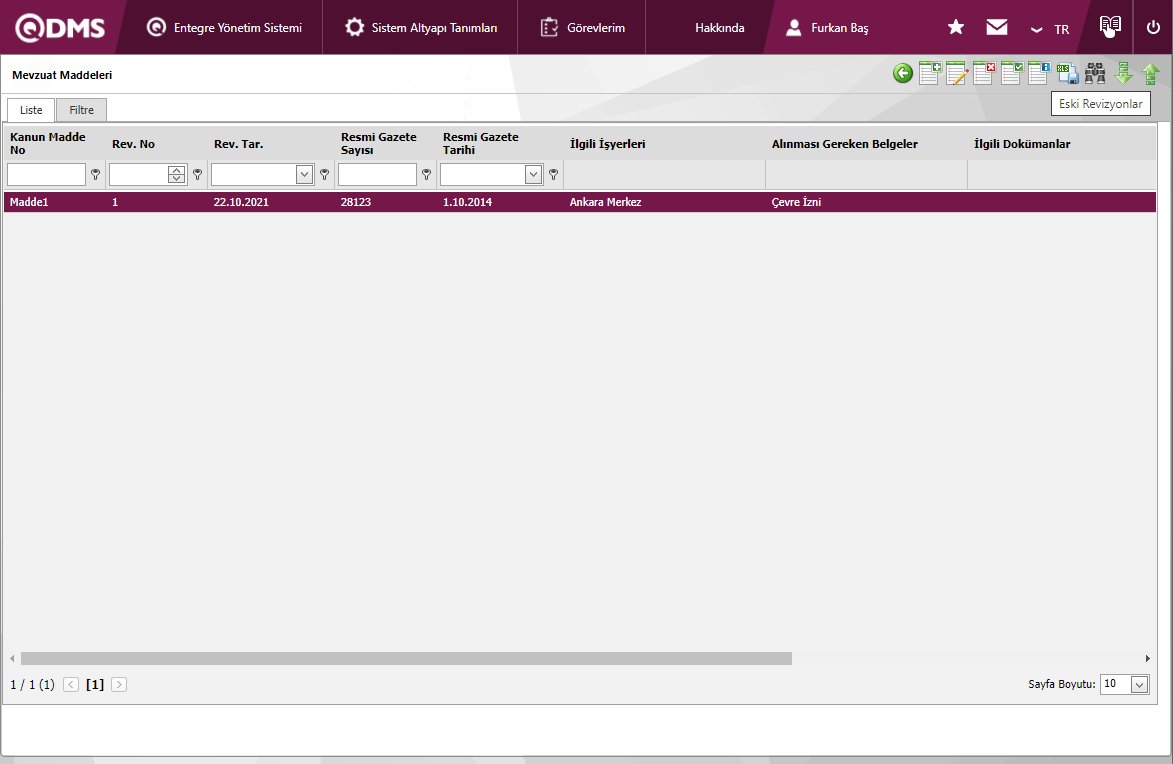Click the Kanun Madde No filter field
Image resolution: width=1173 pixels, height=764 pixels.
pos(46,174)
